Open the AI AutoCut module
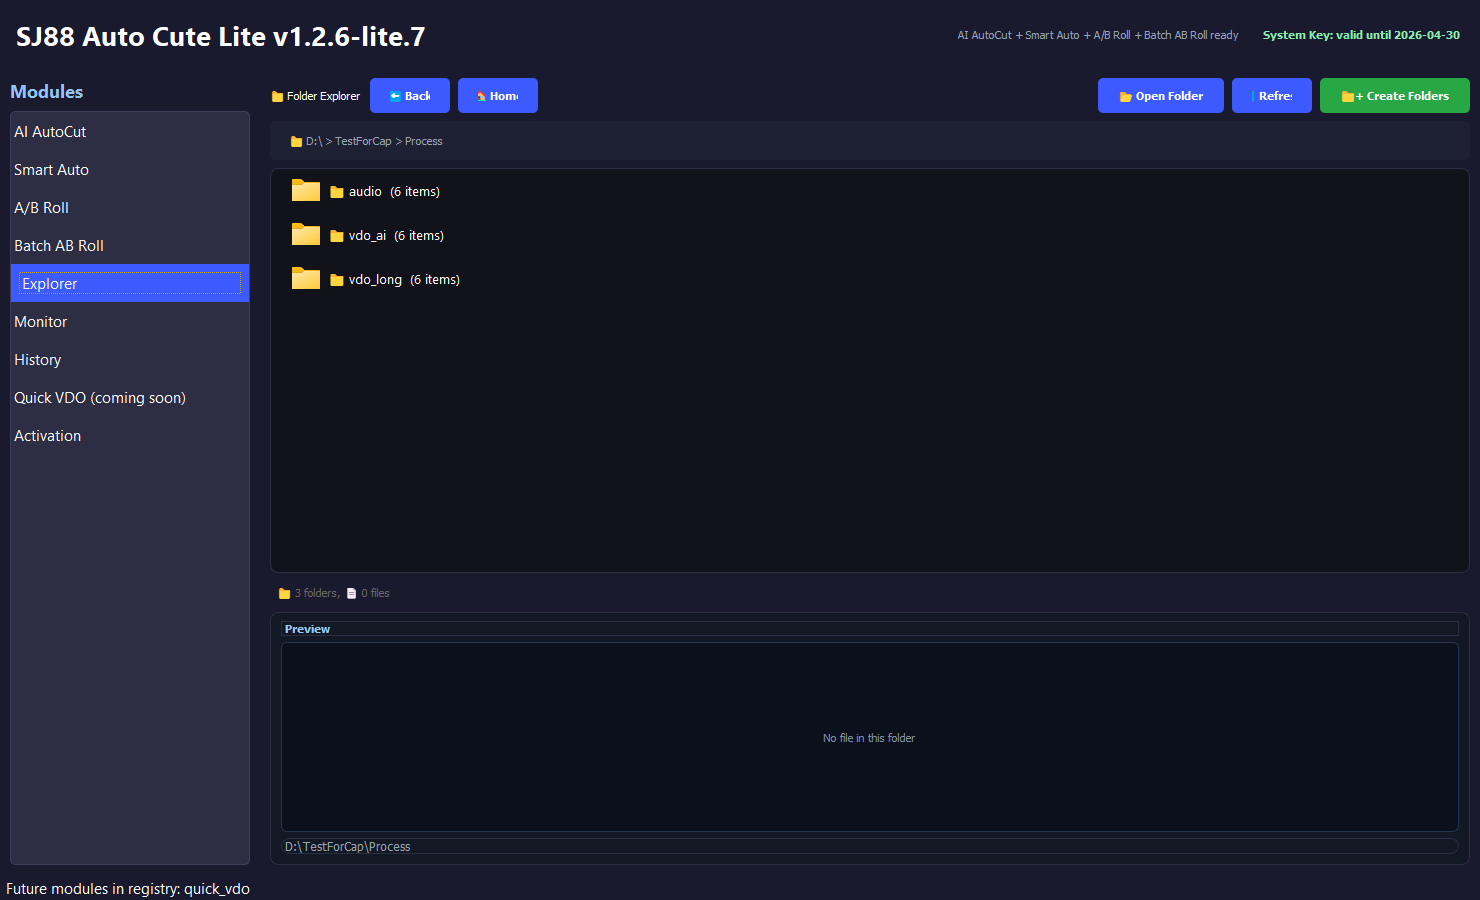The height and width of the screenshot is (900, 1480). [50, 132]
